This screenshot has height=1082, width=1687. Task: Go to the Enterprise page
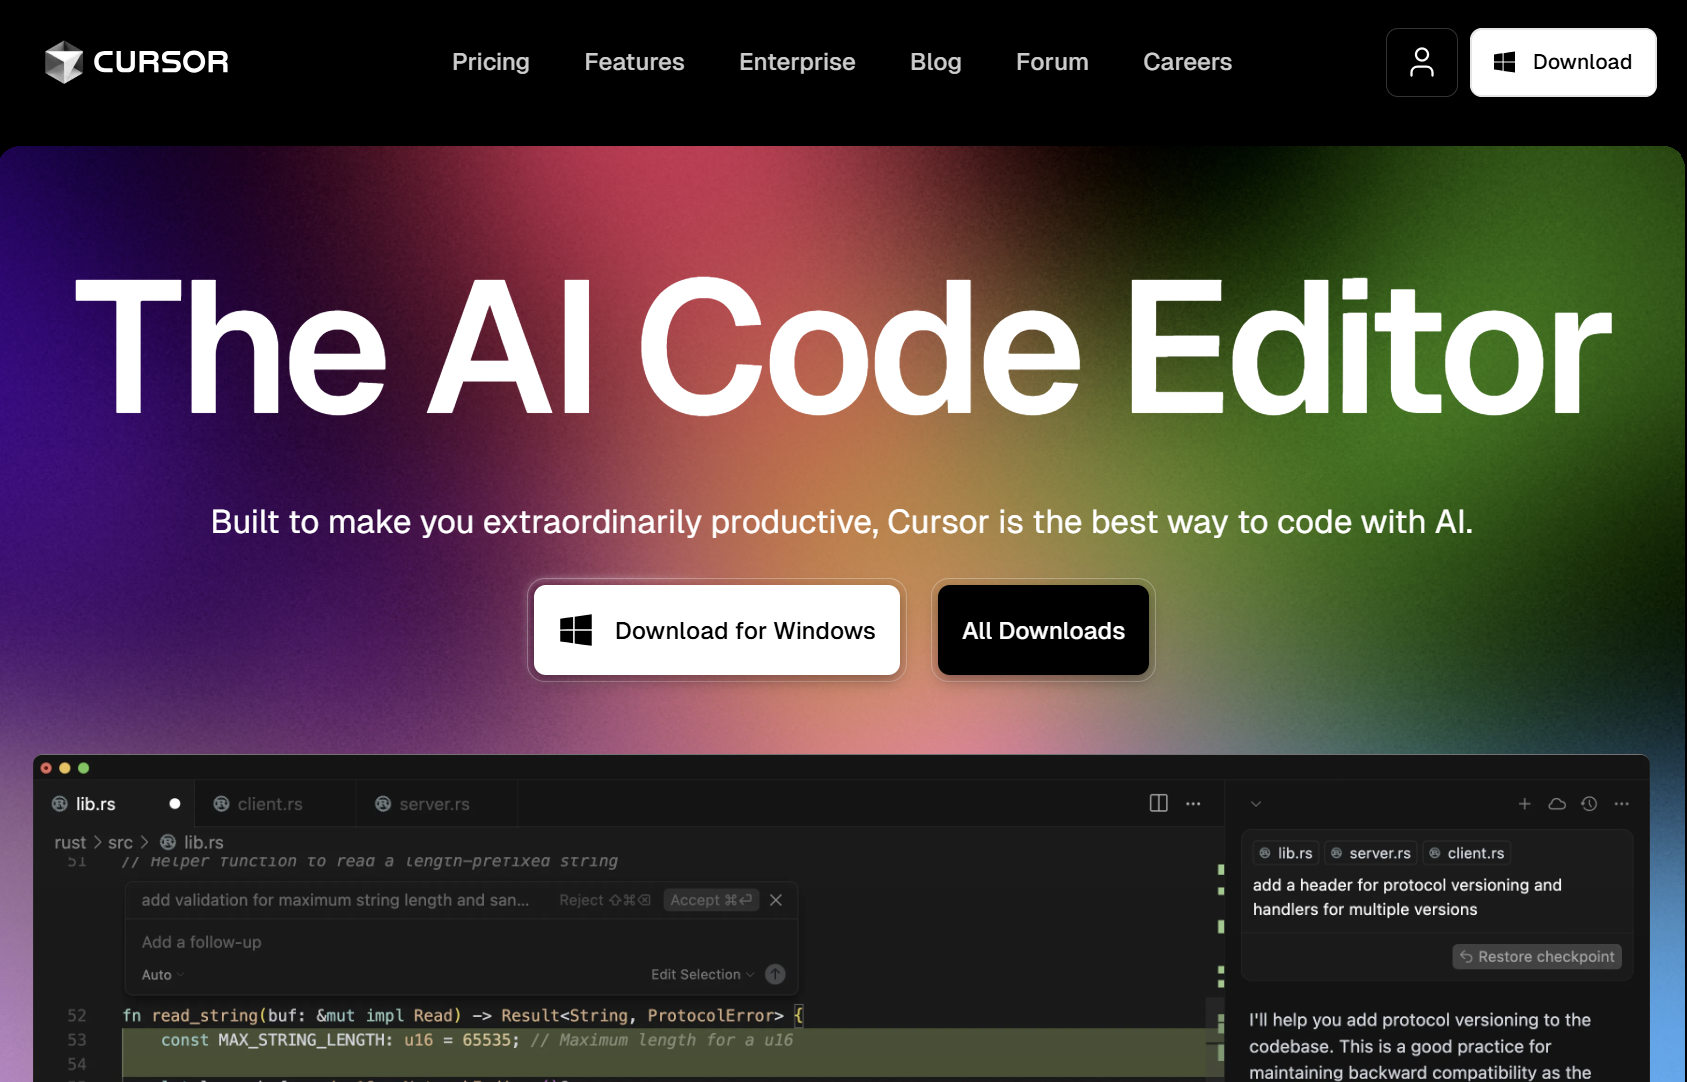point(797,62)
